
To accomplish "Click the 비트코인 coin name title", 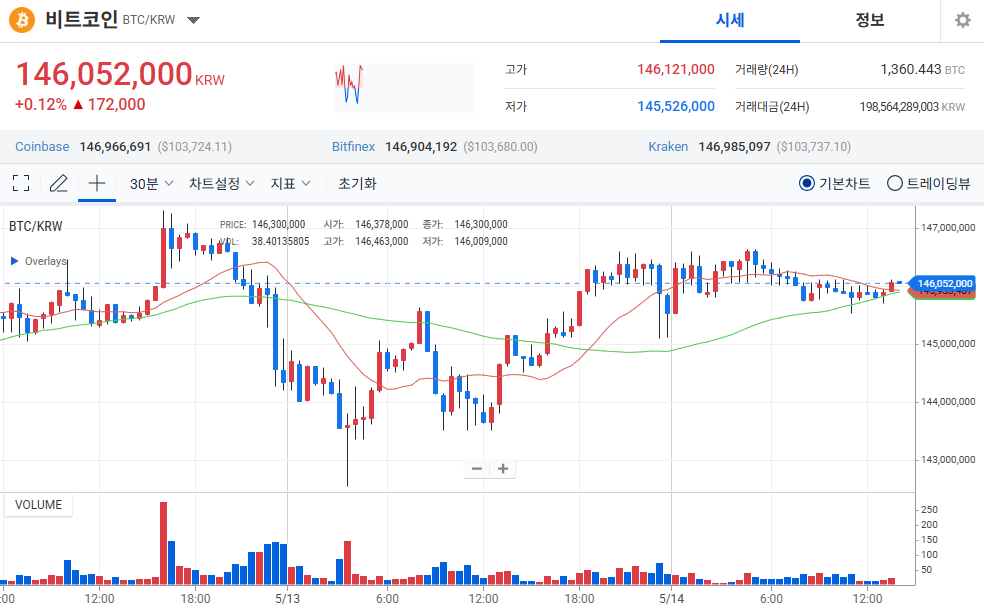I will [x=82, y=19].
